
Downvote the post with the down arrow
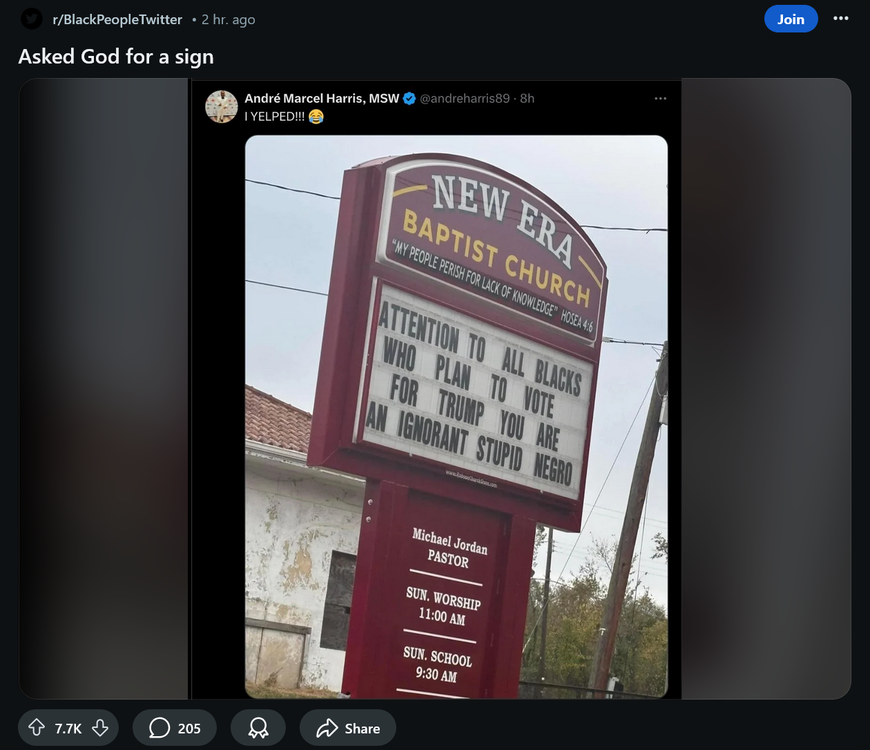coord(100,728)
